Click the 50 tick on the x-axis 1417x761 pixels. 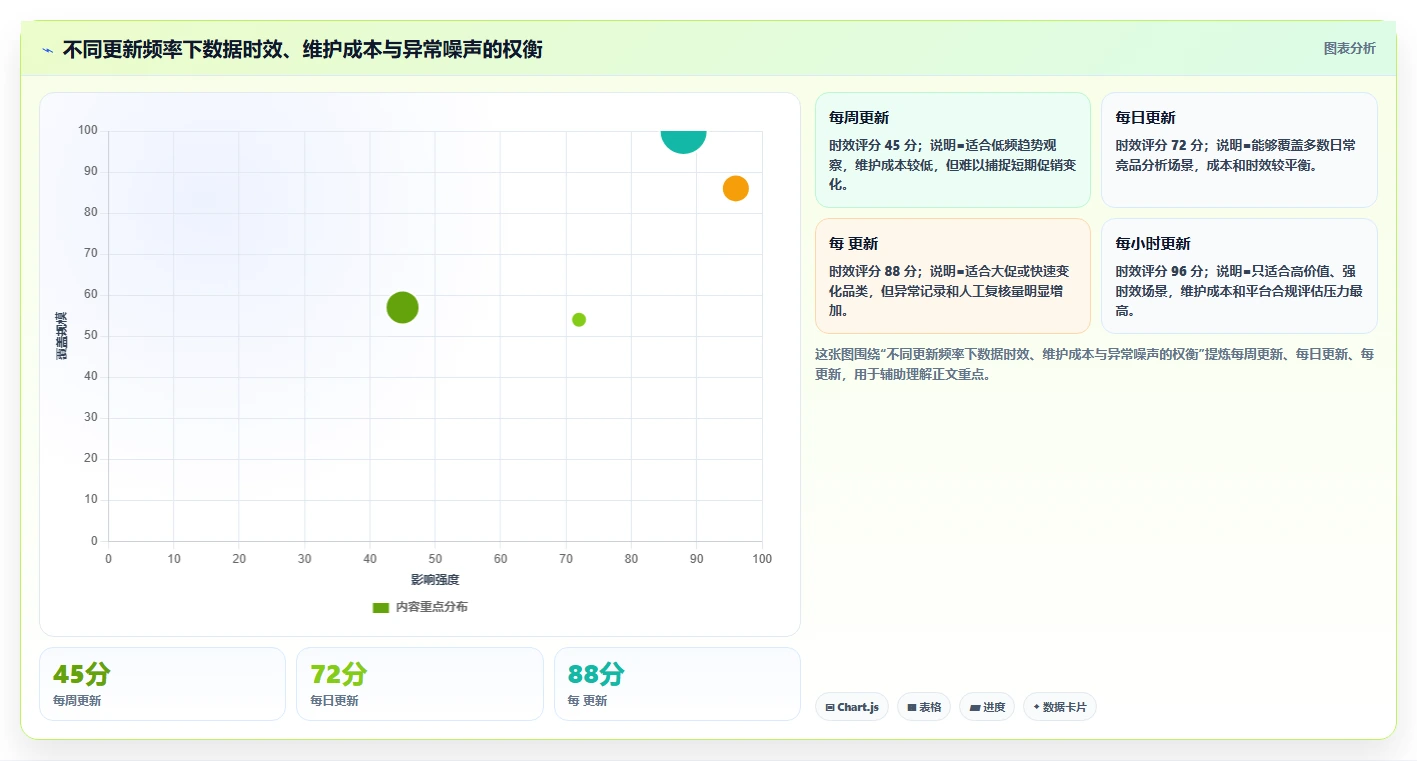[435, 559]
